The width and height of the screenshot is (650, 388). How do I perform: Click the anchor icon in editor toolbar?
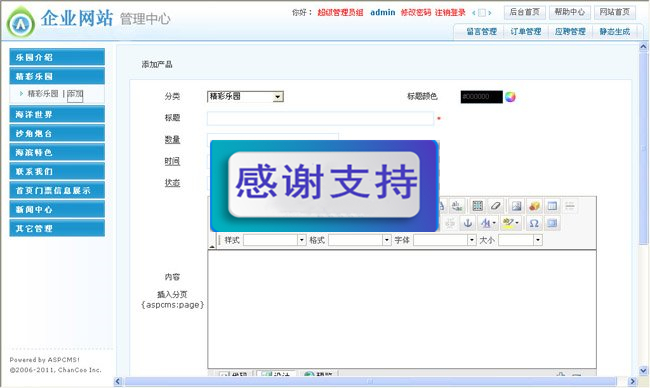tap(468, 223)
